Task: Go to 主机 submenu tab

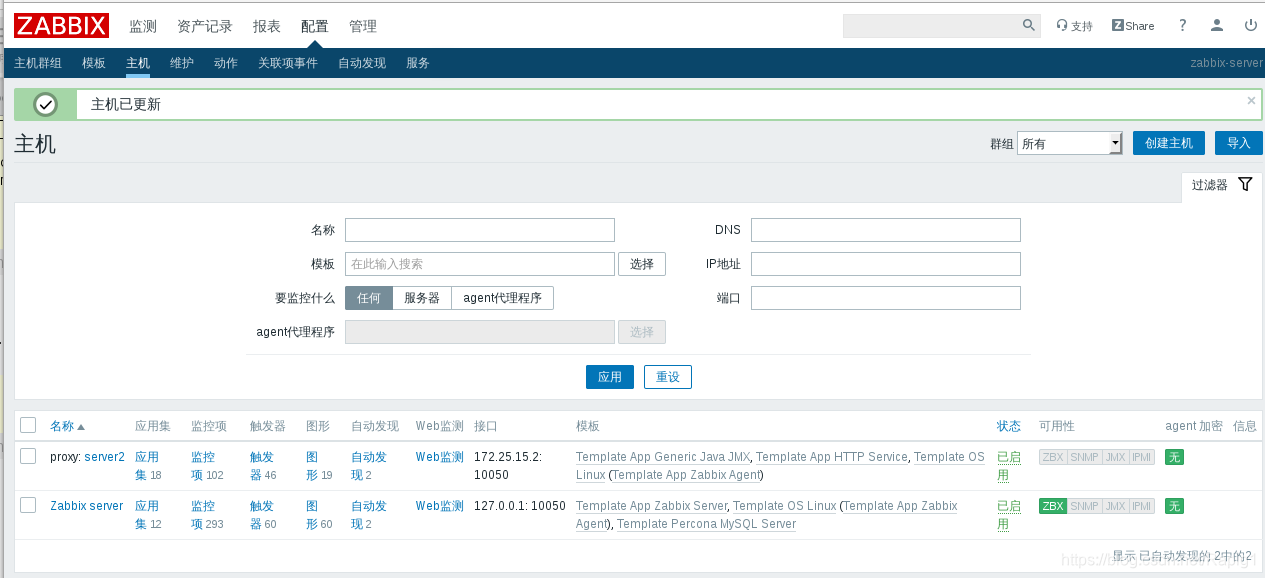Action: (138, 63)
